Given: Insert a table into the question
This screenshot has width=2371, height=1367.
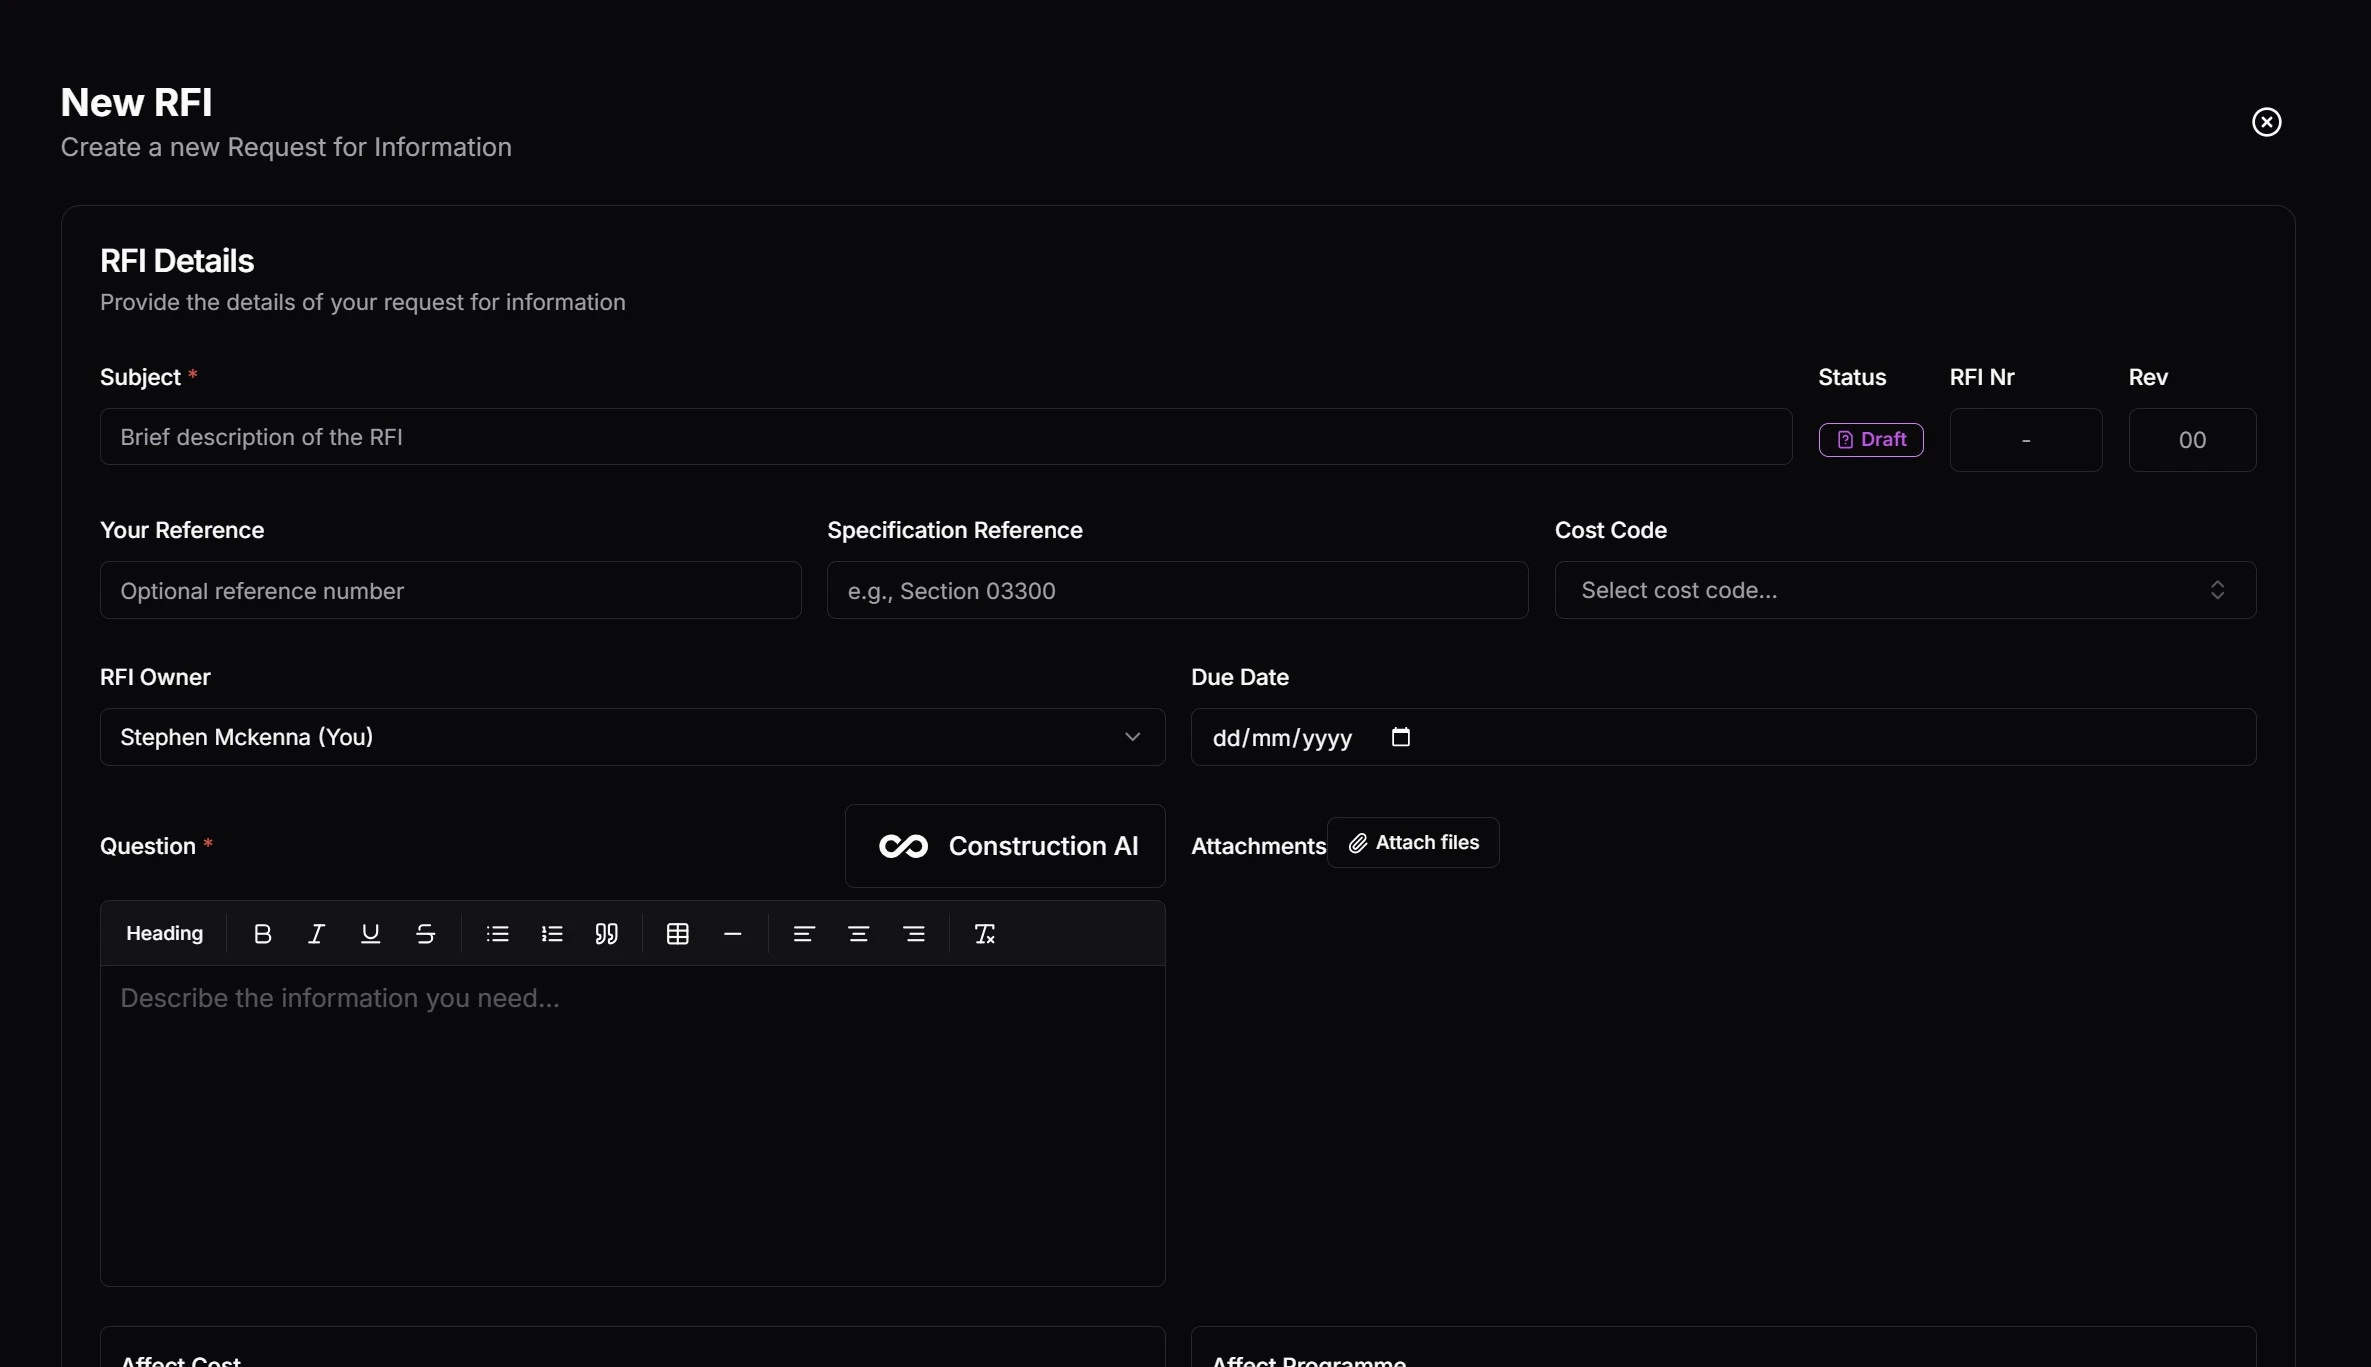Looking at the screenshot, I should point(678,933).
